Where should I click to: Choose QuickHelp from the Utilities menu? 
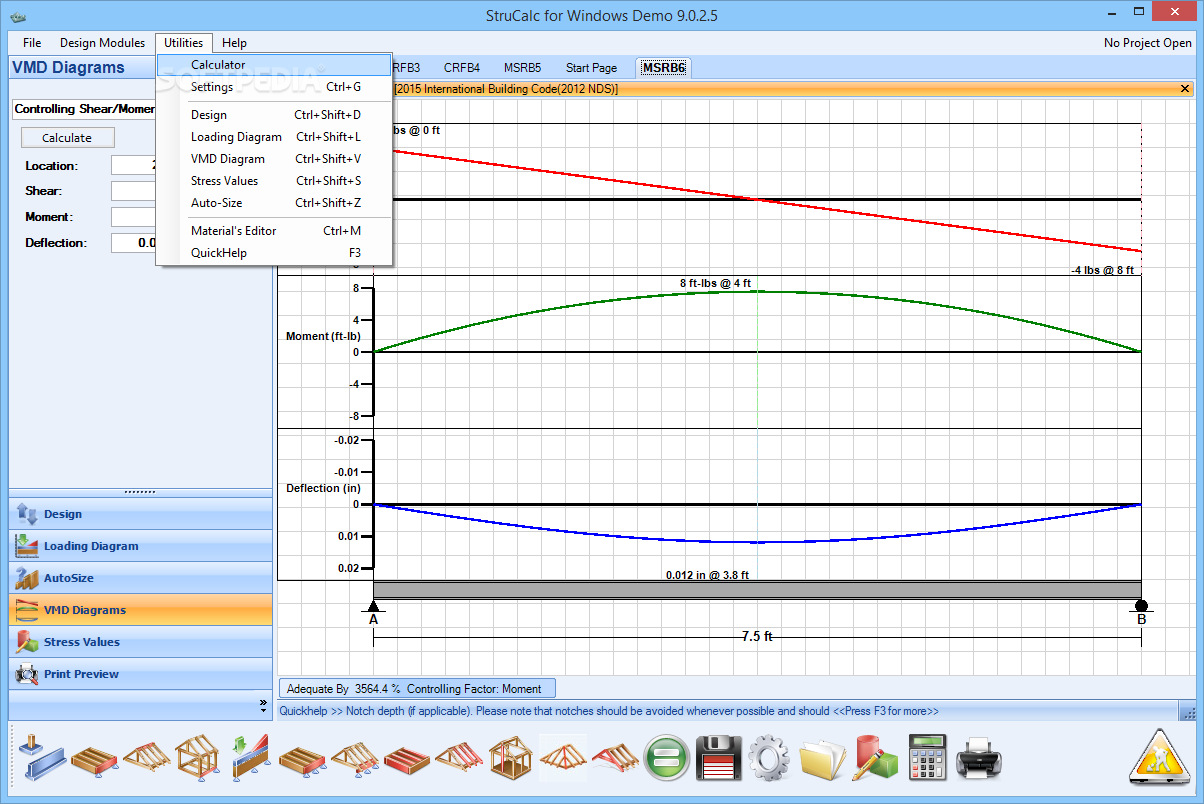(x=274, y=253)
